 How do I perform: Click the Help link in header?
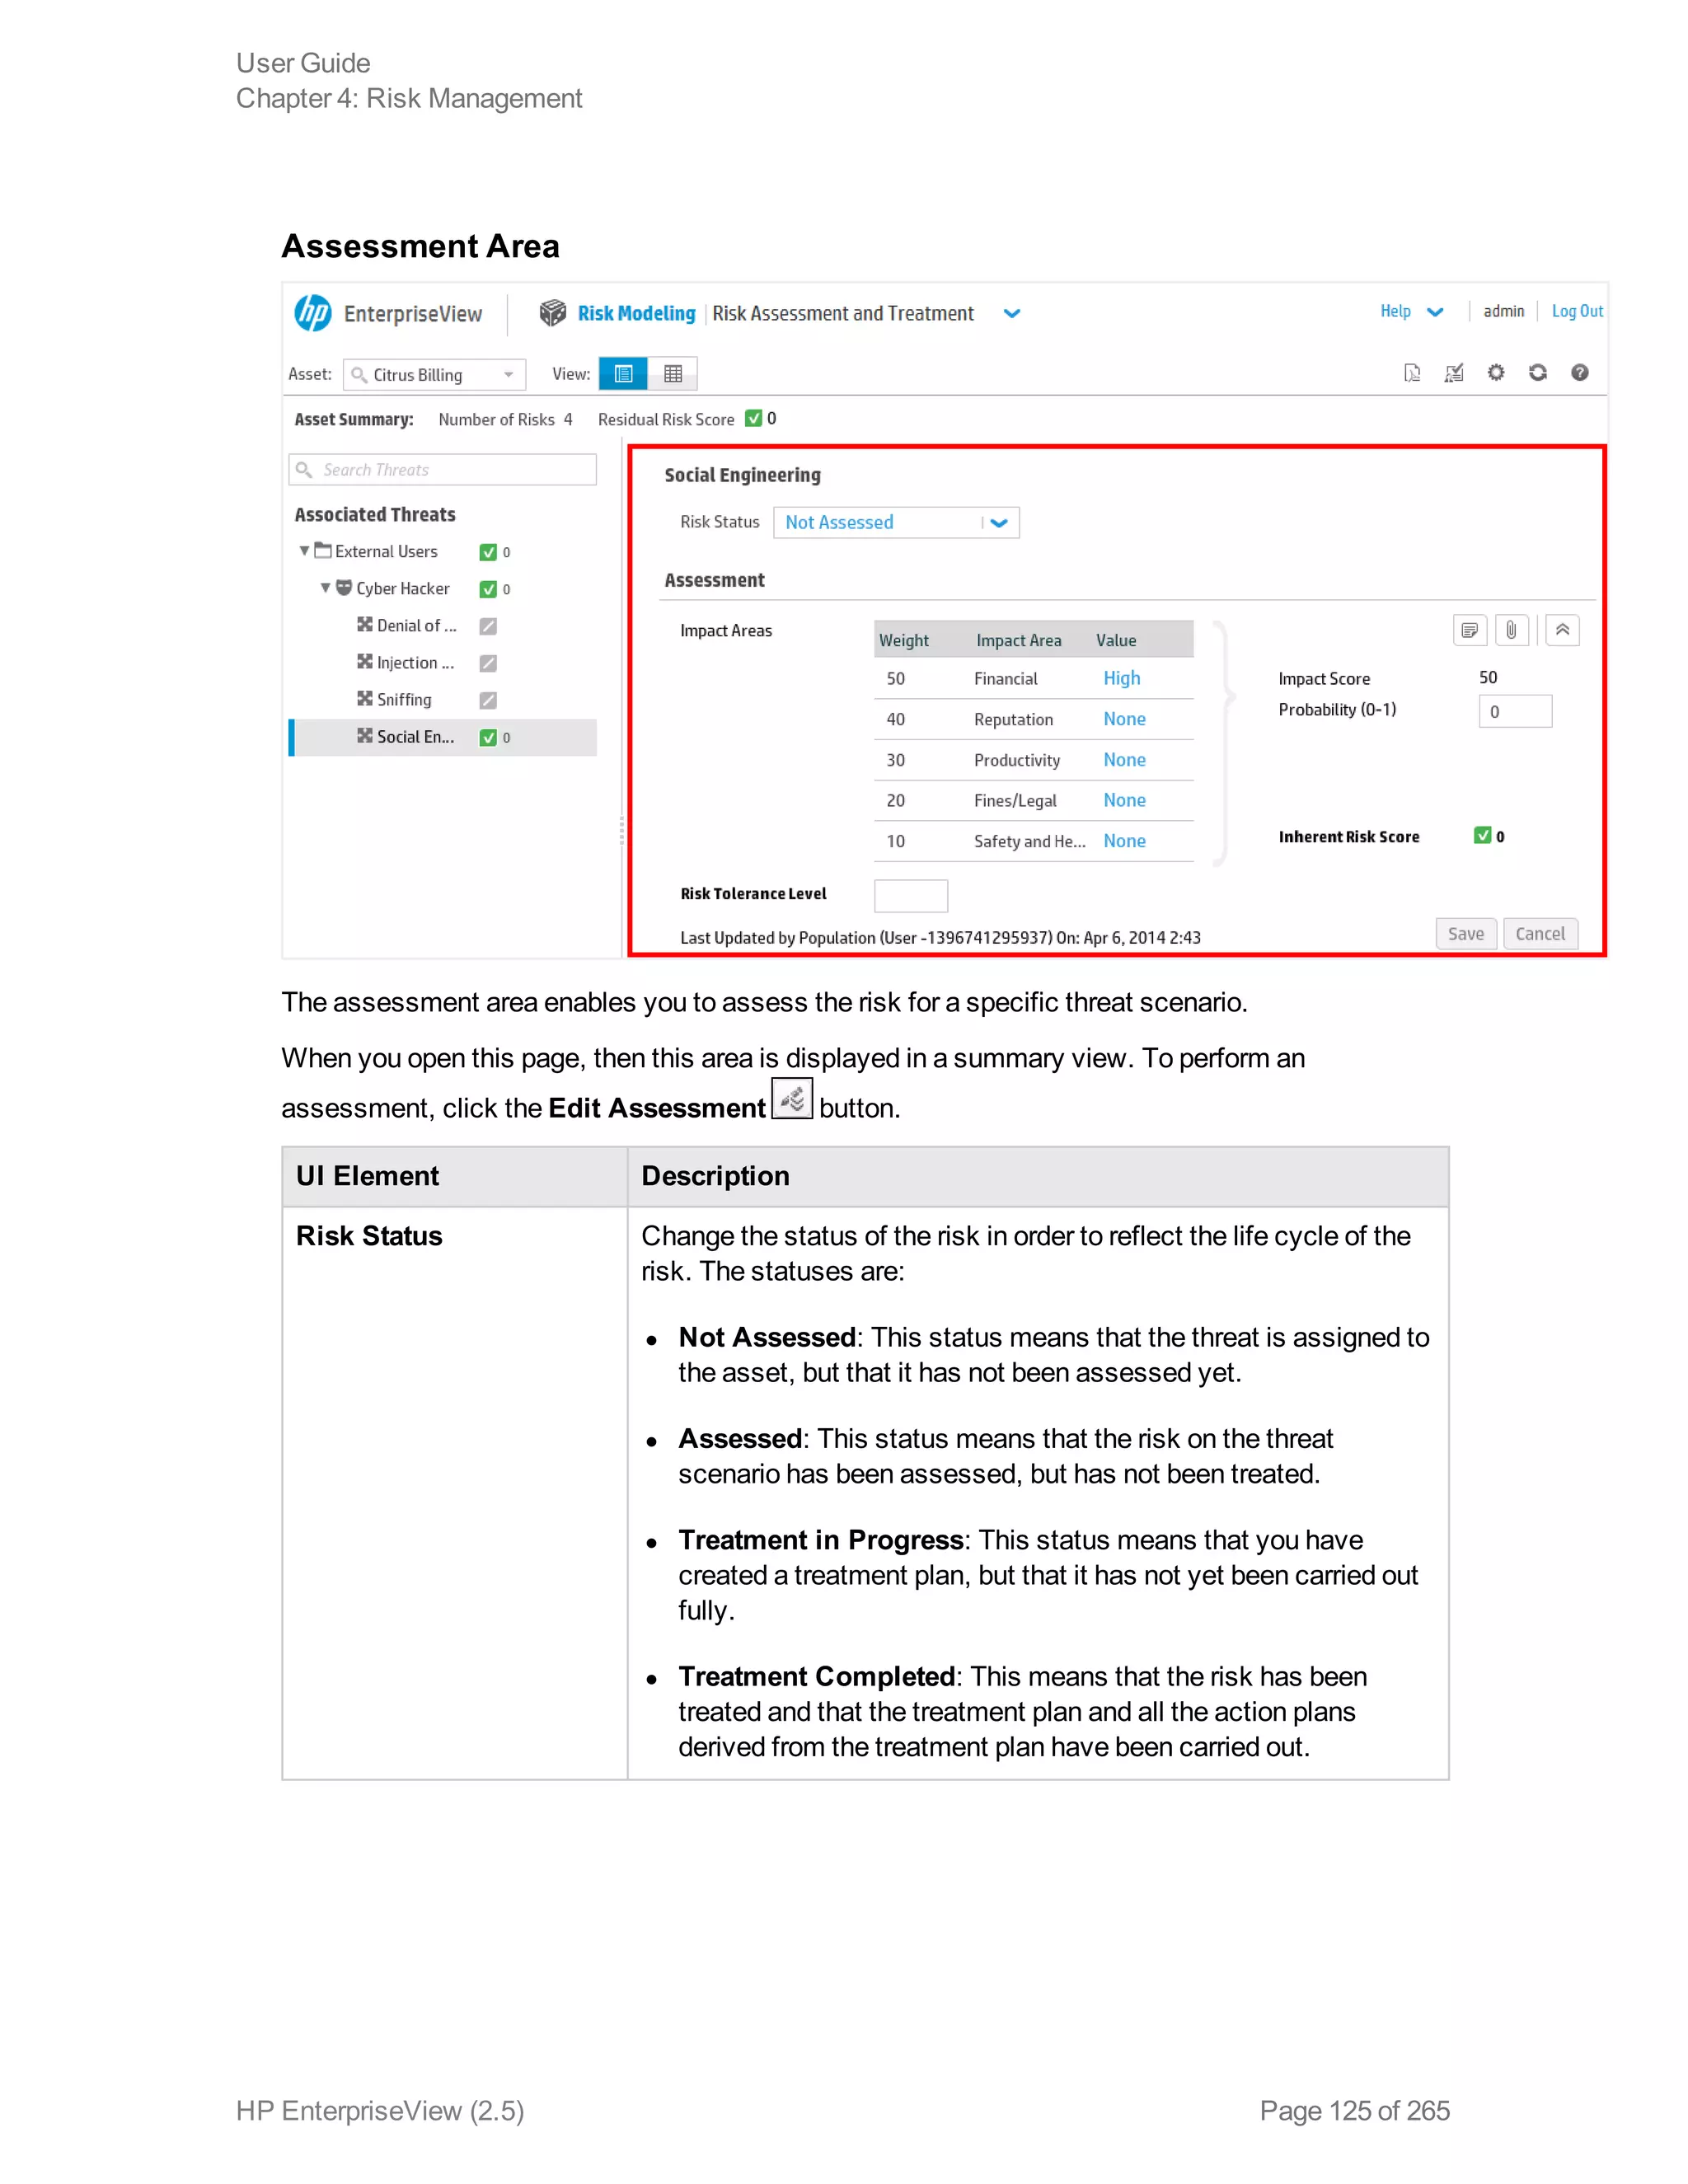[1395, 311]
